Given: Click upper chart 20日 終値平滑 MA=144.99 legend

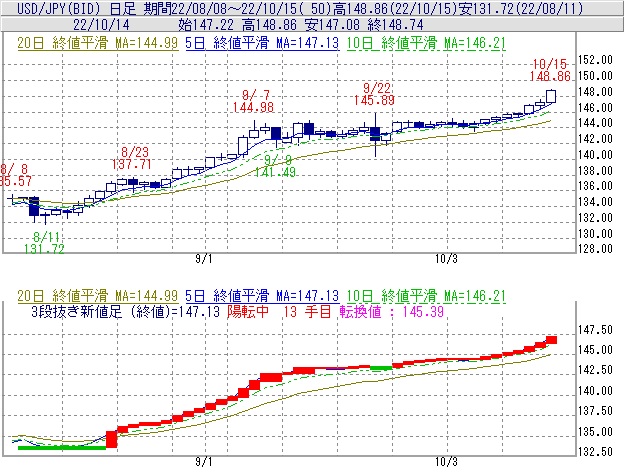Looking at the screenshot, I should pos(98,43).
